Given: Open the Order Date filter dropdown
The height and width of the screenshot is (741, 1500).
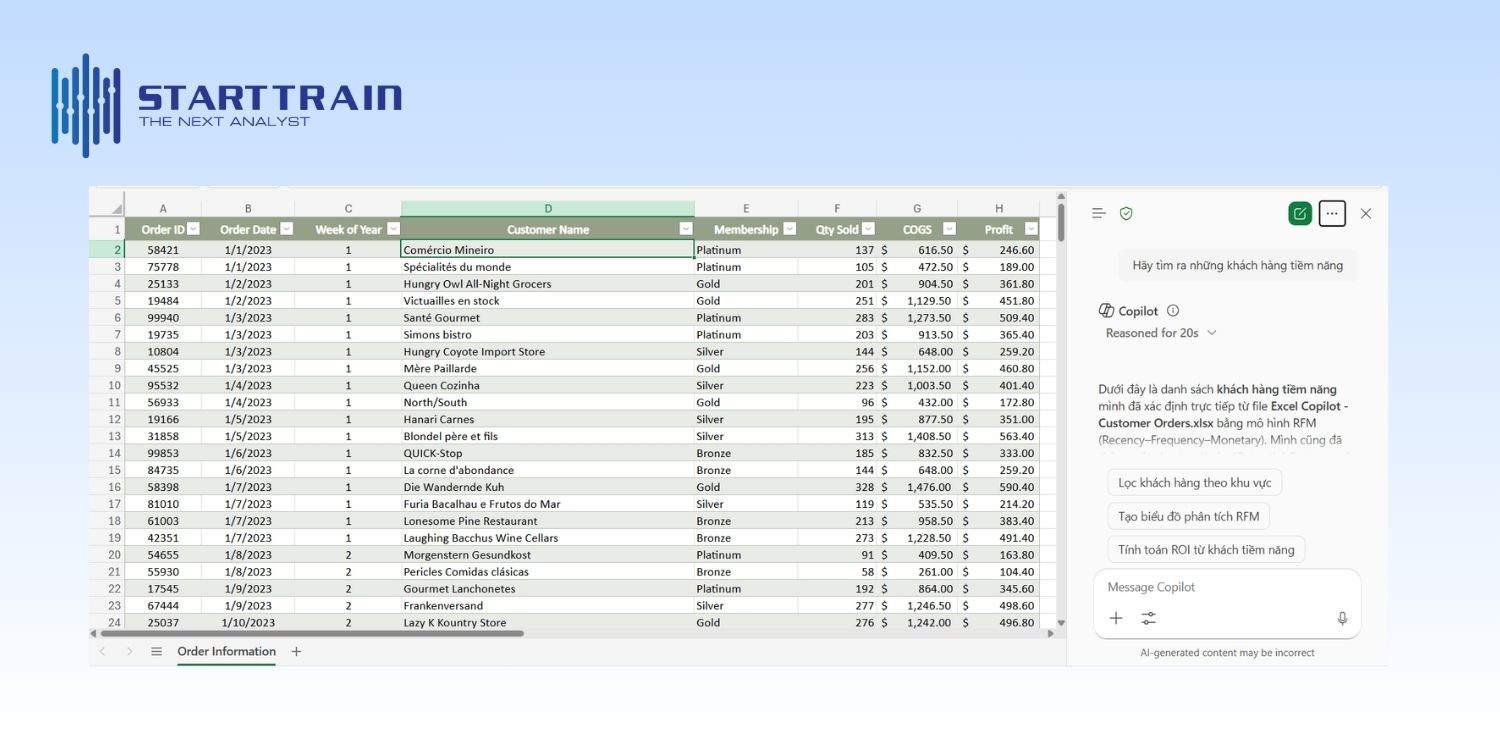Looking at the screenshot, I should click(x=286, y=229).
